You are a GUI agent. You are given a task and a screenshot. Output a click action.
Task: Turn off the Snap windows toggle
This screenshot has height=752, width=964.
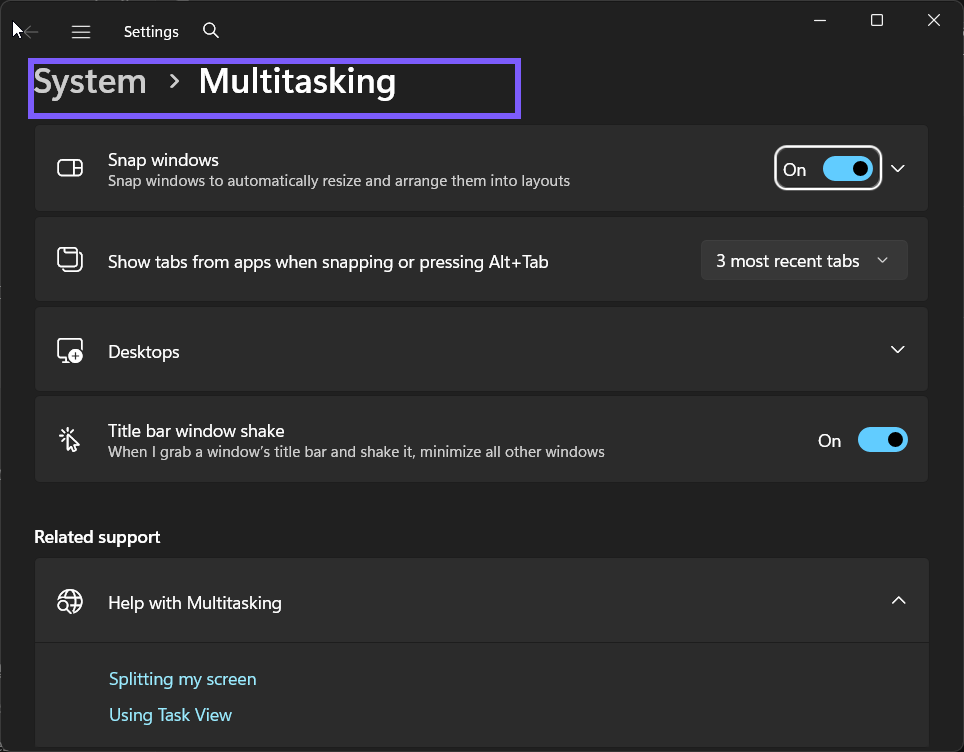coord(848,168)
